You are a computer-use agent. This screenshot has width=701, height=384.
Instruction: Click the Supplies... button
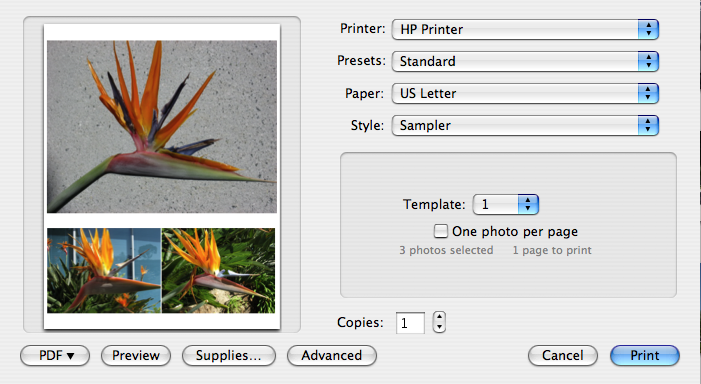[x=229, y=355]
